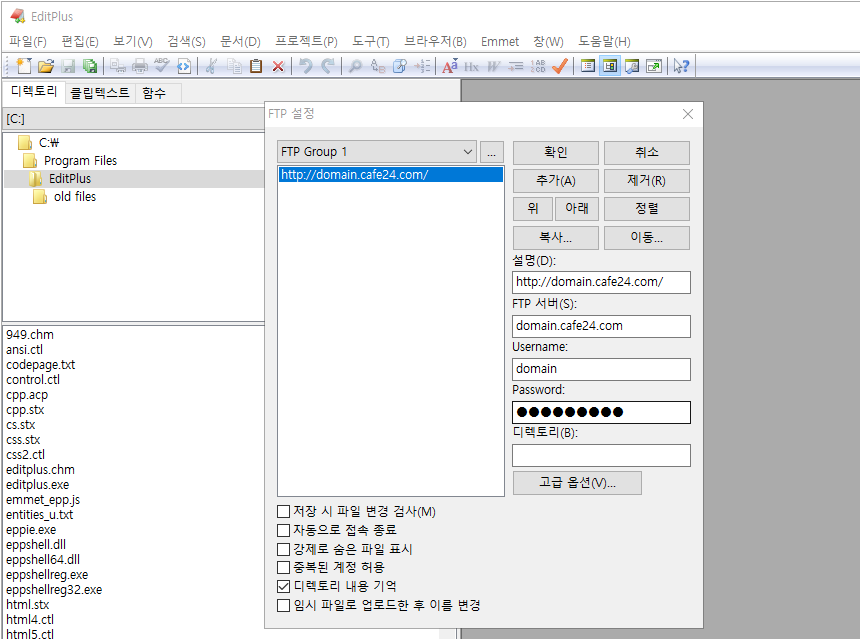The image size is (860, 639).
Task: Click the Print Preview toolbar icon
Action: [117, 66]
